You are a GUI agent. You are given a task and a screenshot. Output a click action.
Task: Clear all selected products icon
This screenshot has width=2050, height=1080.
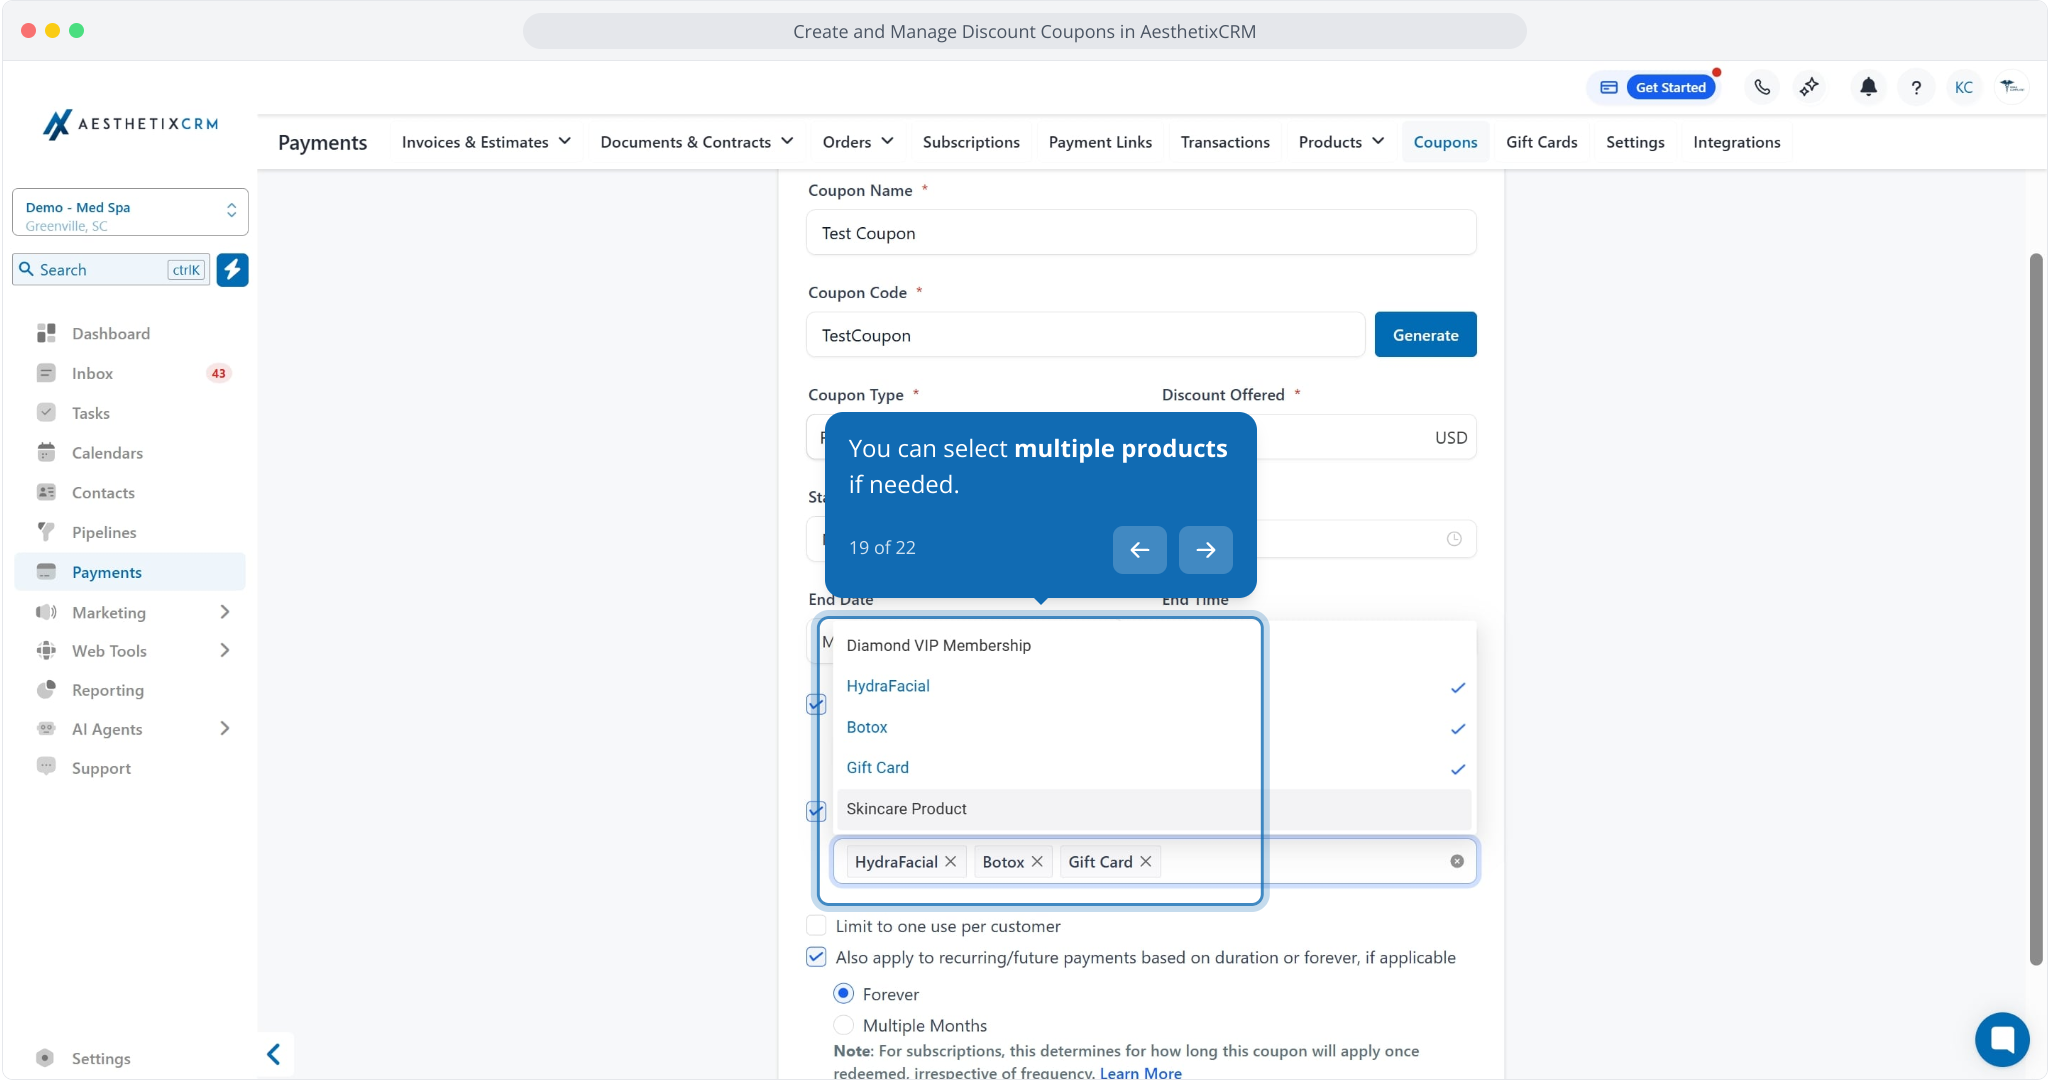tap(1456, 861)
